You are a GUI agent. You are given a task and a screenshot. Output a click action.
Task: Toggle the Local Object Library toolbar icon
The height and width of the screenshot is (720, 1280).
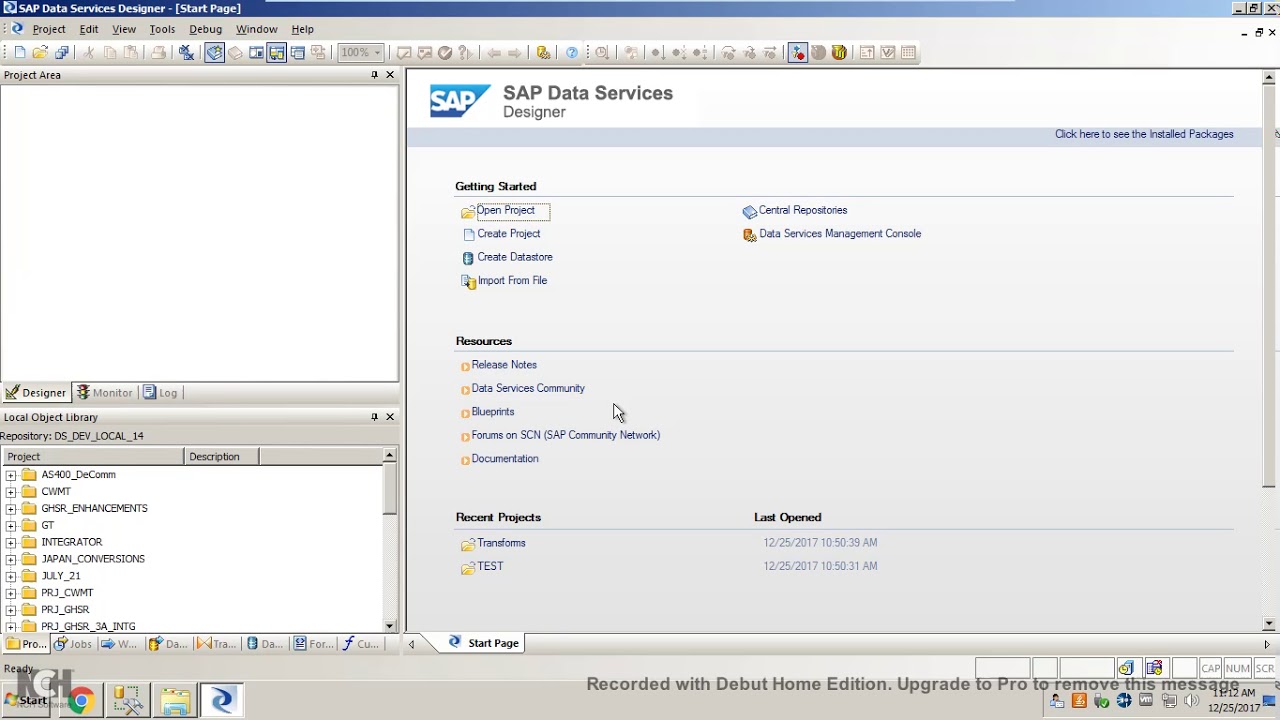pyautogui.click(x=214, y=53)
